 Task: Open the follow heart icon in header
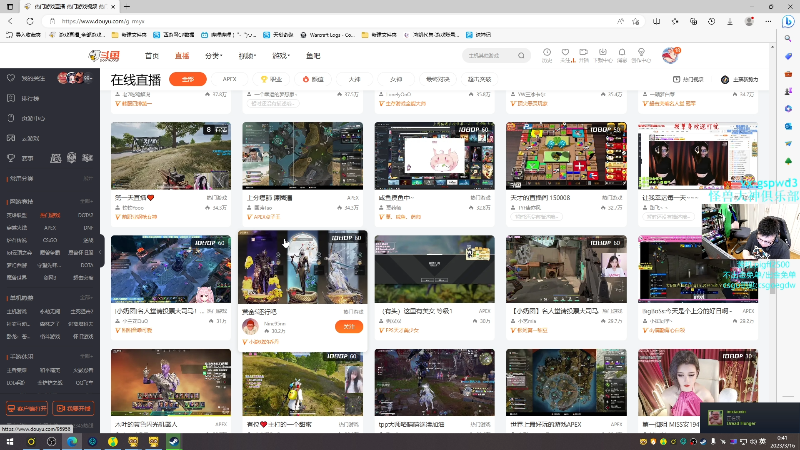(x=565, y=53)
